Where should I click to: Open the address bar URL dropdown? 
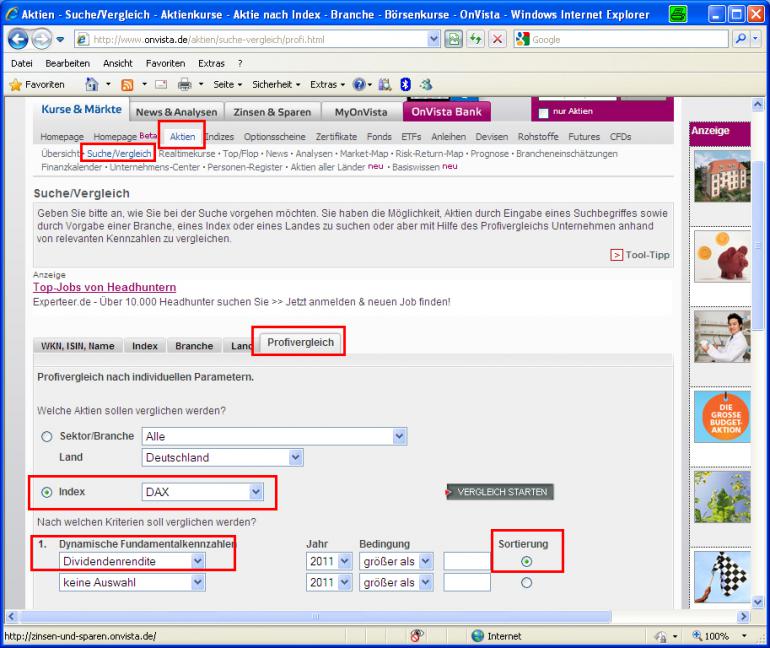point(433,39)
